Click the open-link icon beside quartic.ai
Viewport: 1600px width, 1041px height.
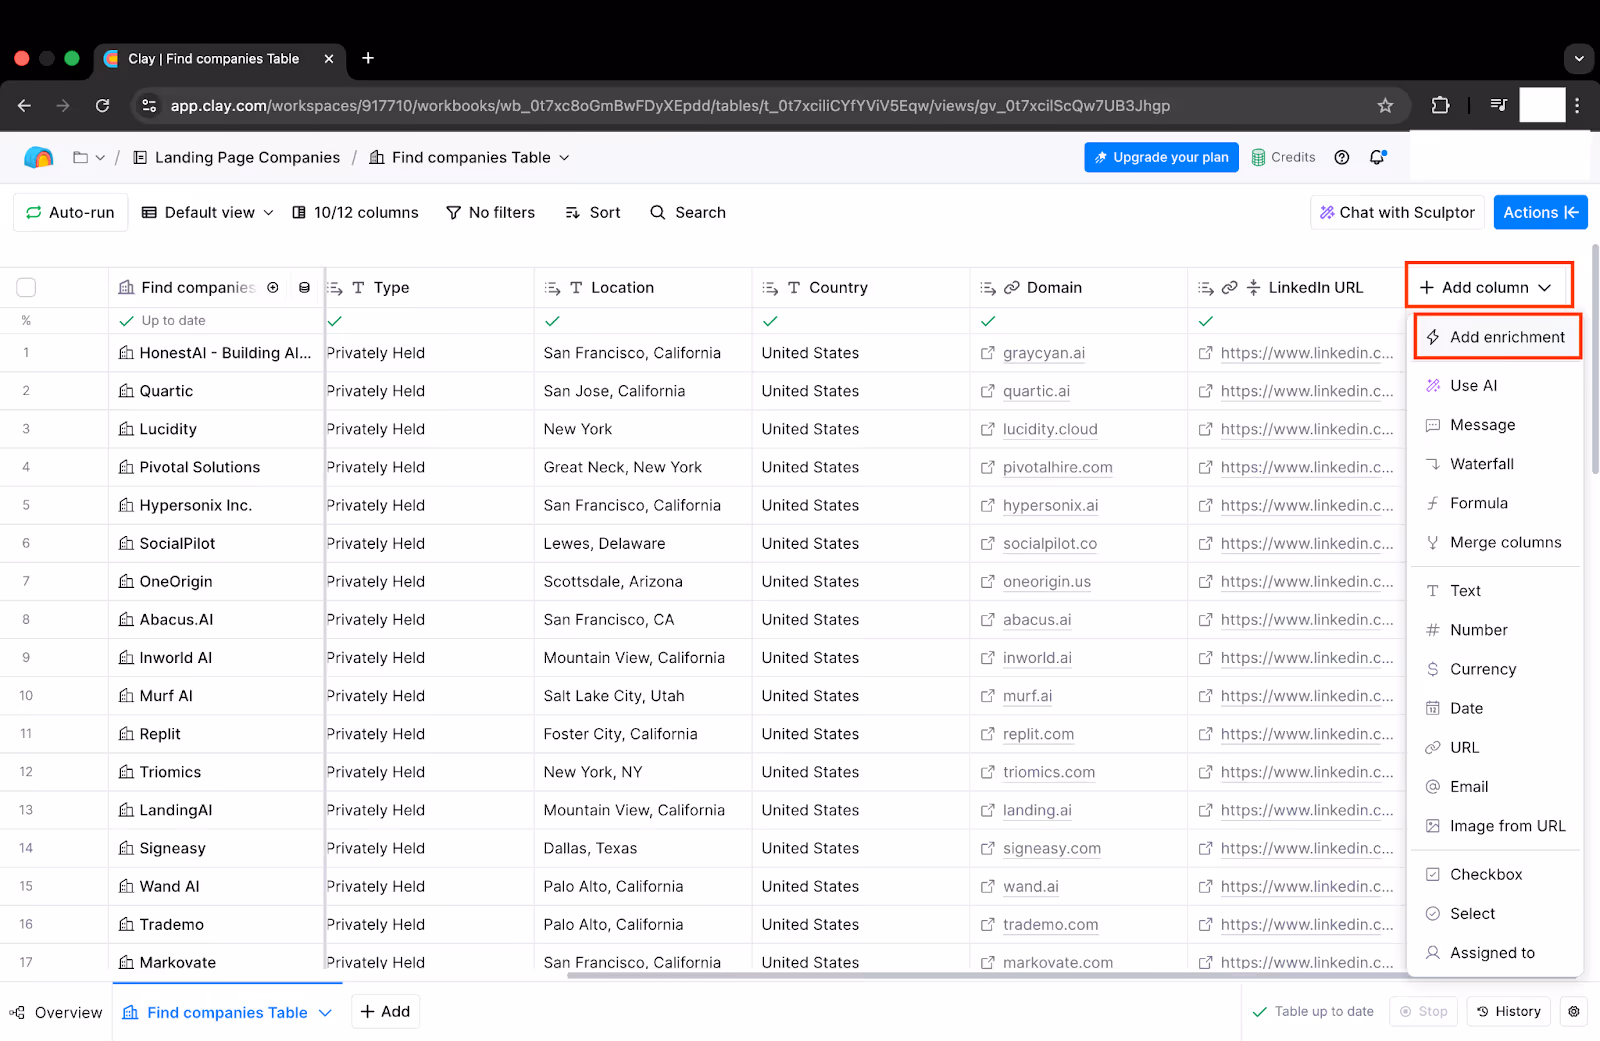(x=987, y=391)
